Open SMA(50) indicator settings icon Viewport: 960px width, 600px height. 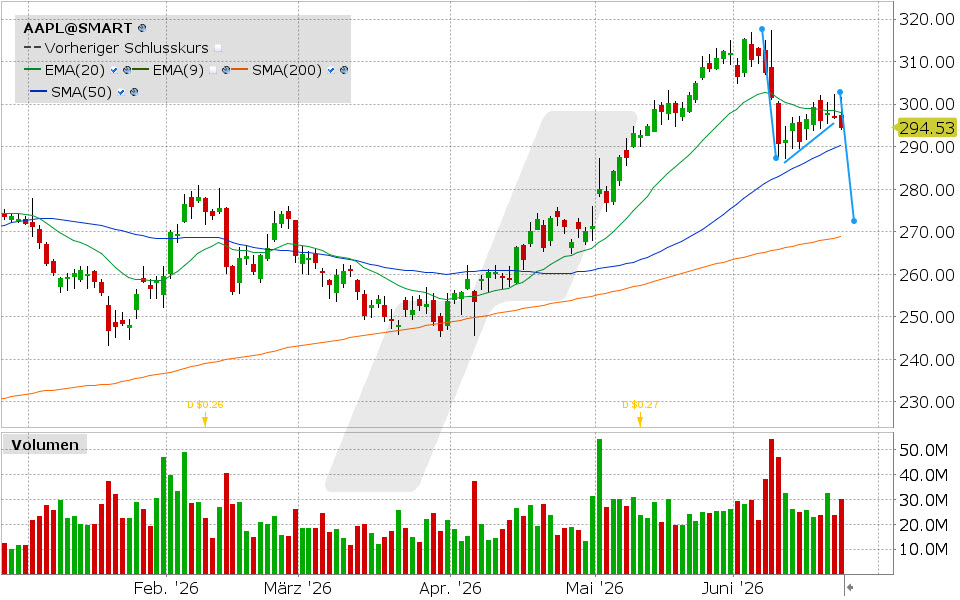tap(134, 92)
